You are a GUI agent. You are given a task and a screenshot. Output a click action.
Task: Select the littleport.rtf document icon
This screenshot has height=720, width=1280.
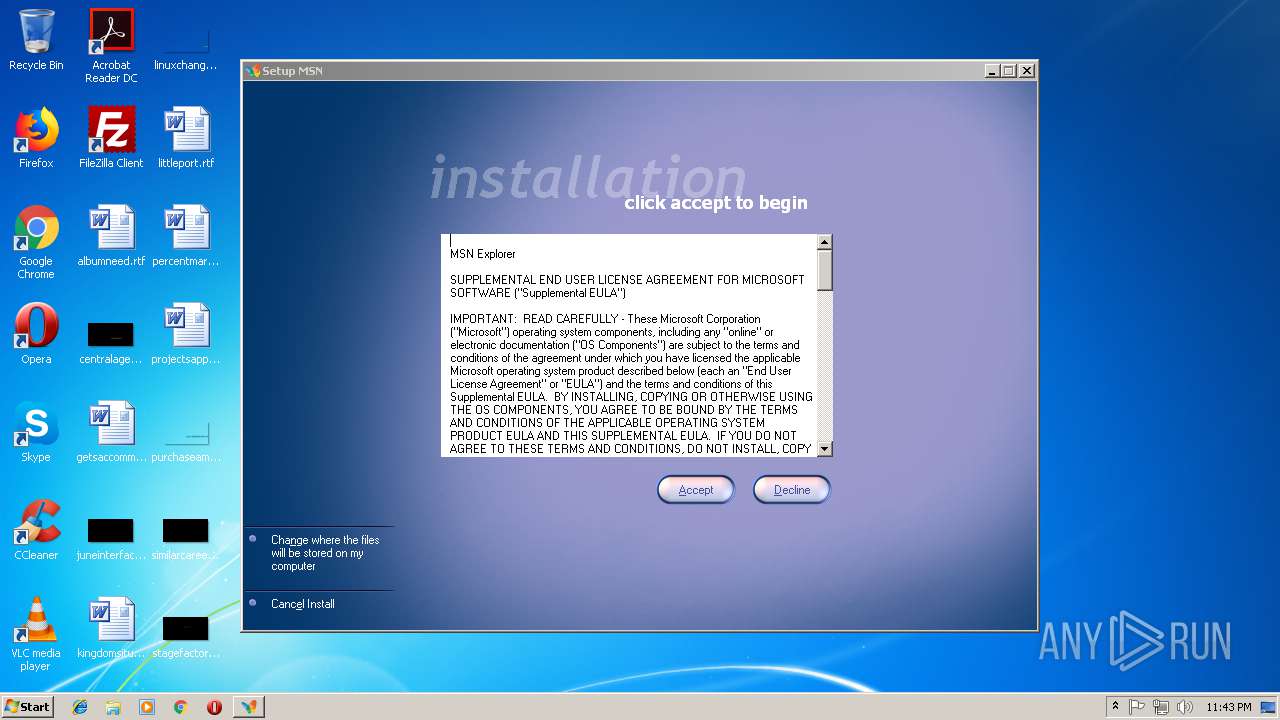186,138
